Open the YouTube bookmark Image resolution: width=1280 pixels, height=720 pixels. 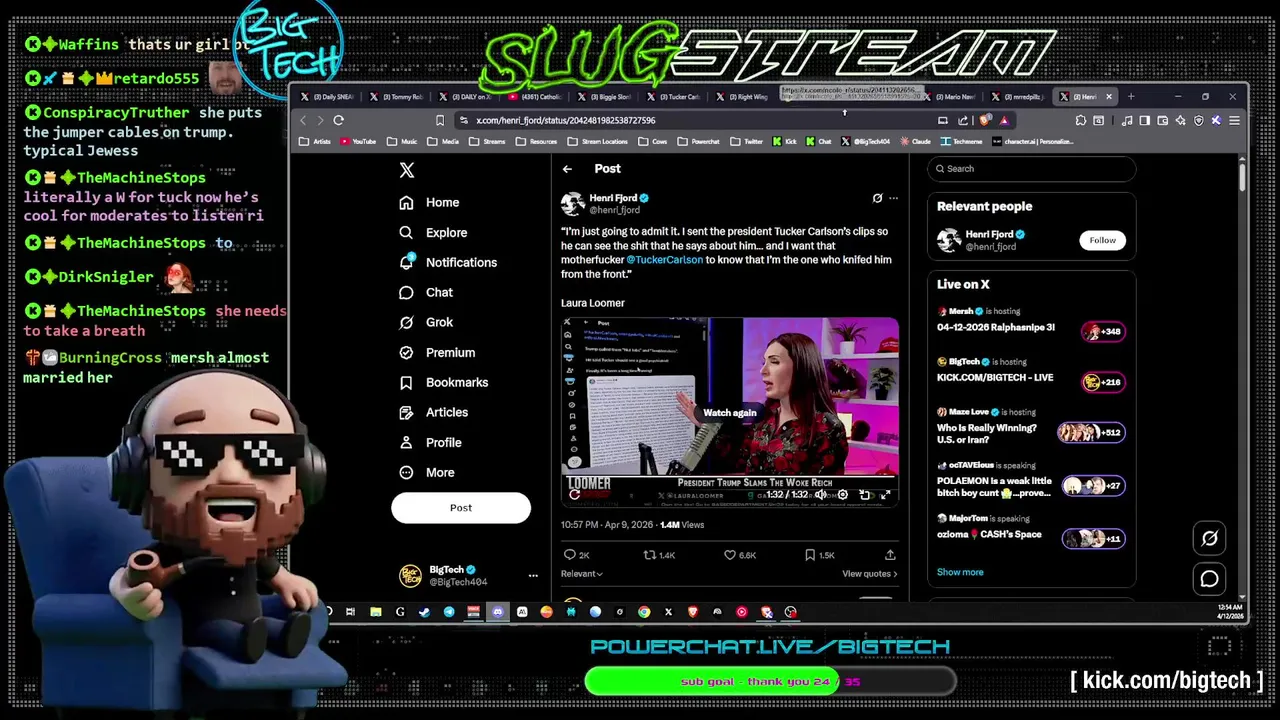[x=357, y=141]
